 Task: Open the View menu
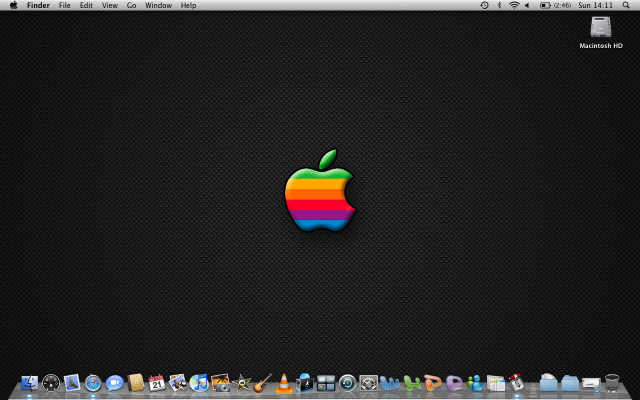(110, 5)
